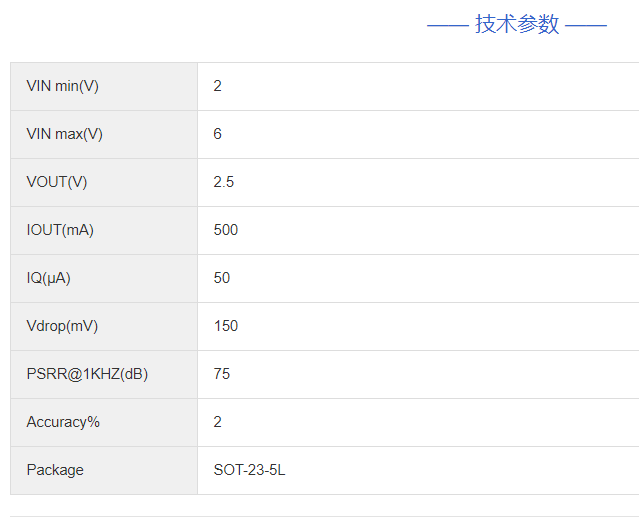Image resolution: width=639 pixels, height=518 pixels.
Task: Select the VIN max value 6
Action: (218, 134)
